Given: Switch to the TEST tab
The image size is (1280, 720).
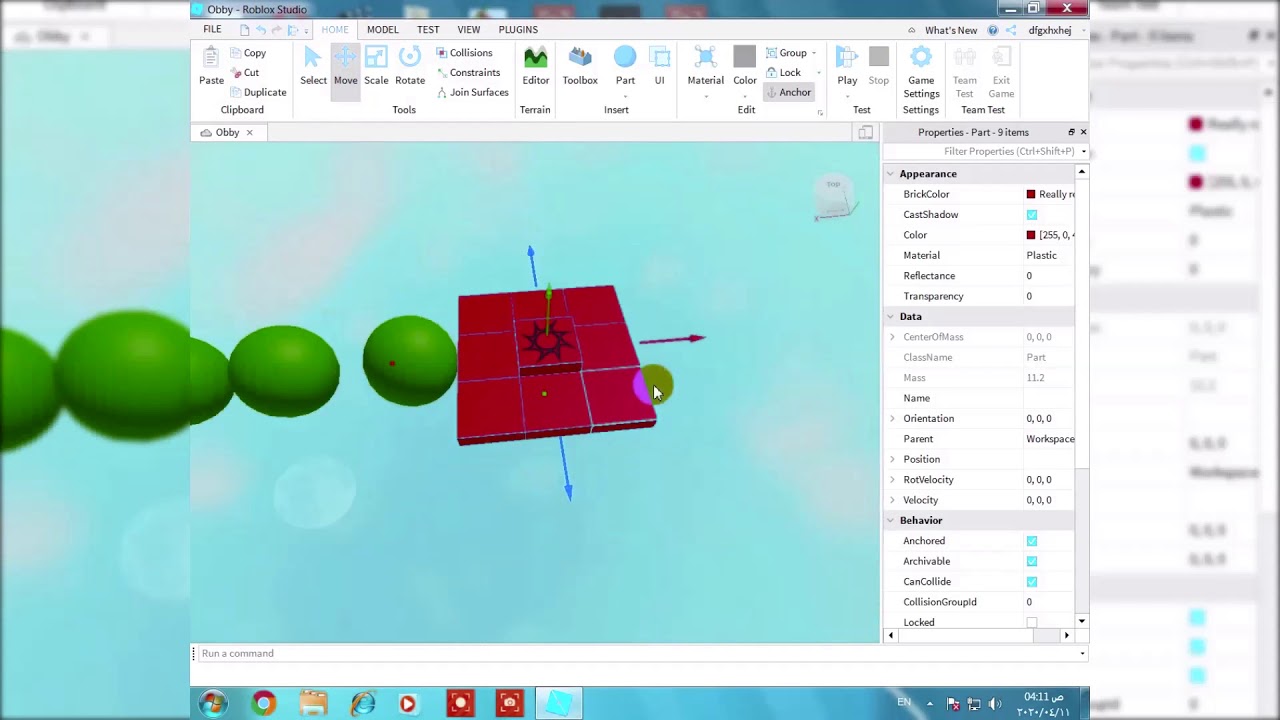Looking at the screenshot, I should click(428, 30).
